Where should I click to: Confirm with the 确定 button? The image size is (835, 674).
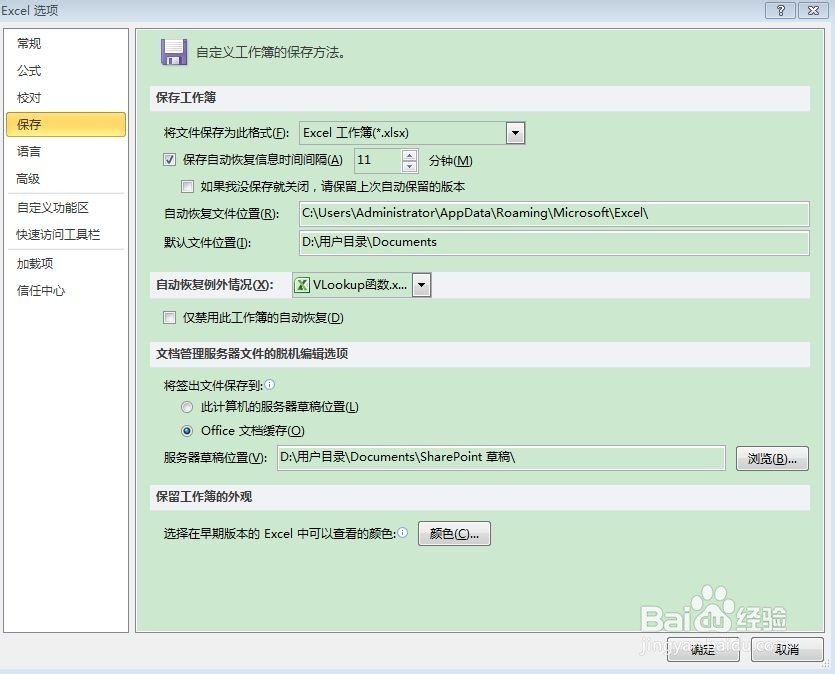703,650
